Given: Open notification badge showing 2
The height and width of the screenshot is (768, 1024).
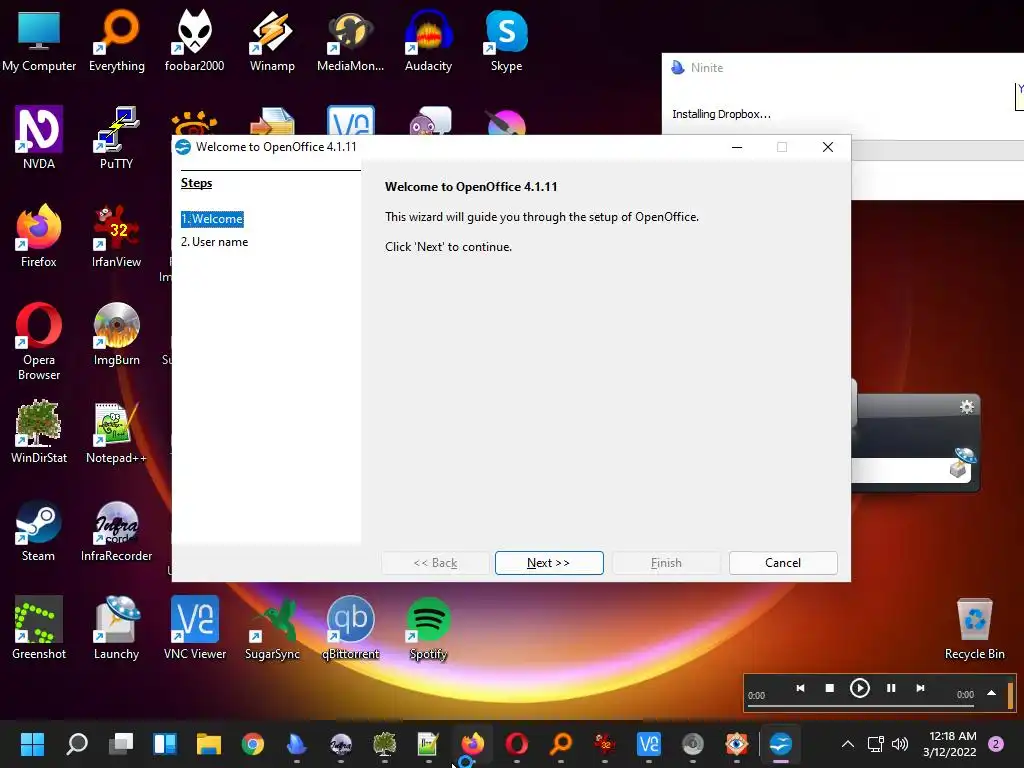Looking at the screenshot, I should tap(996, 743).
